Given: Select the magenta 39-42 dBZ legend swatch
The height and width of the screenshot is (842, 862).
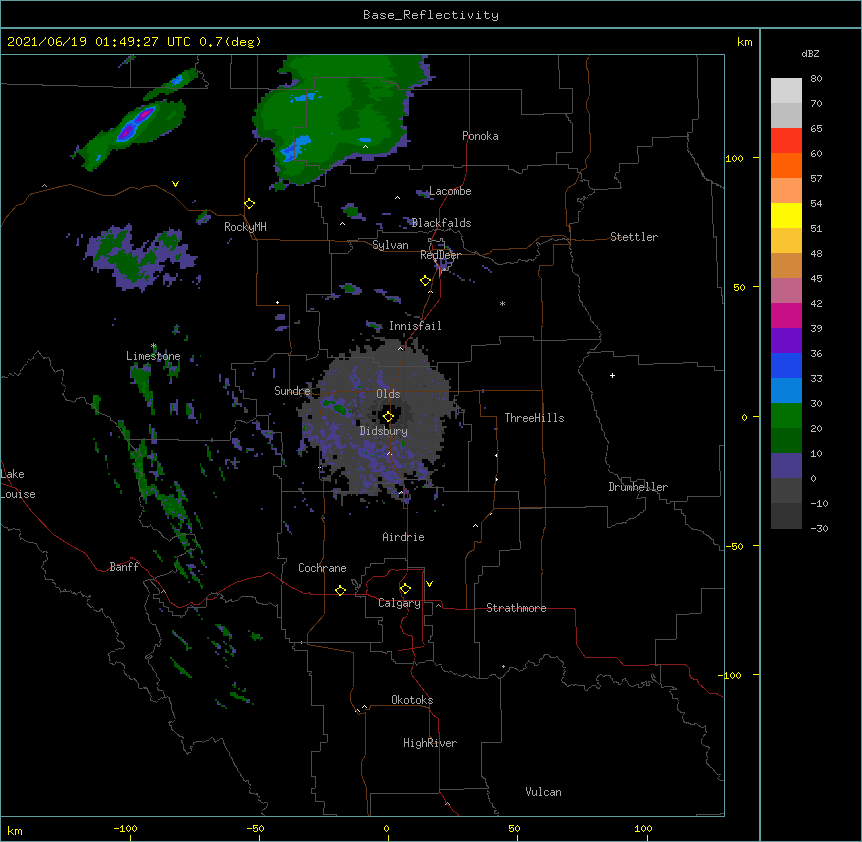Looking at the screenshot, I should pos(786,315).
